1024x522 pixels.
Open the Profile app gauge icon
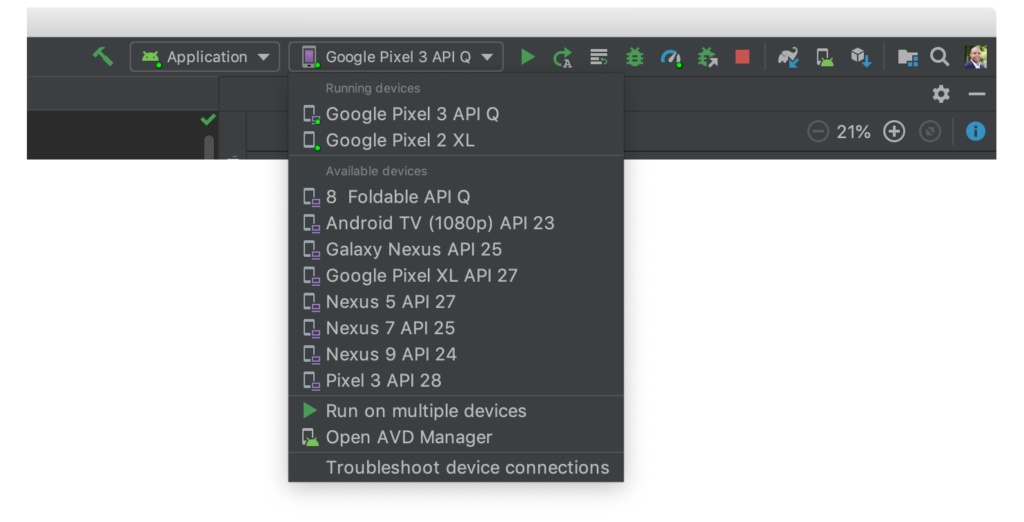click(x=670, y=57)
